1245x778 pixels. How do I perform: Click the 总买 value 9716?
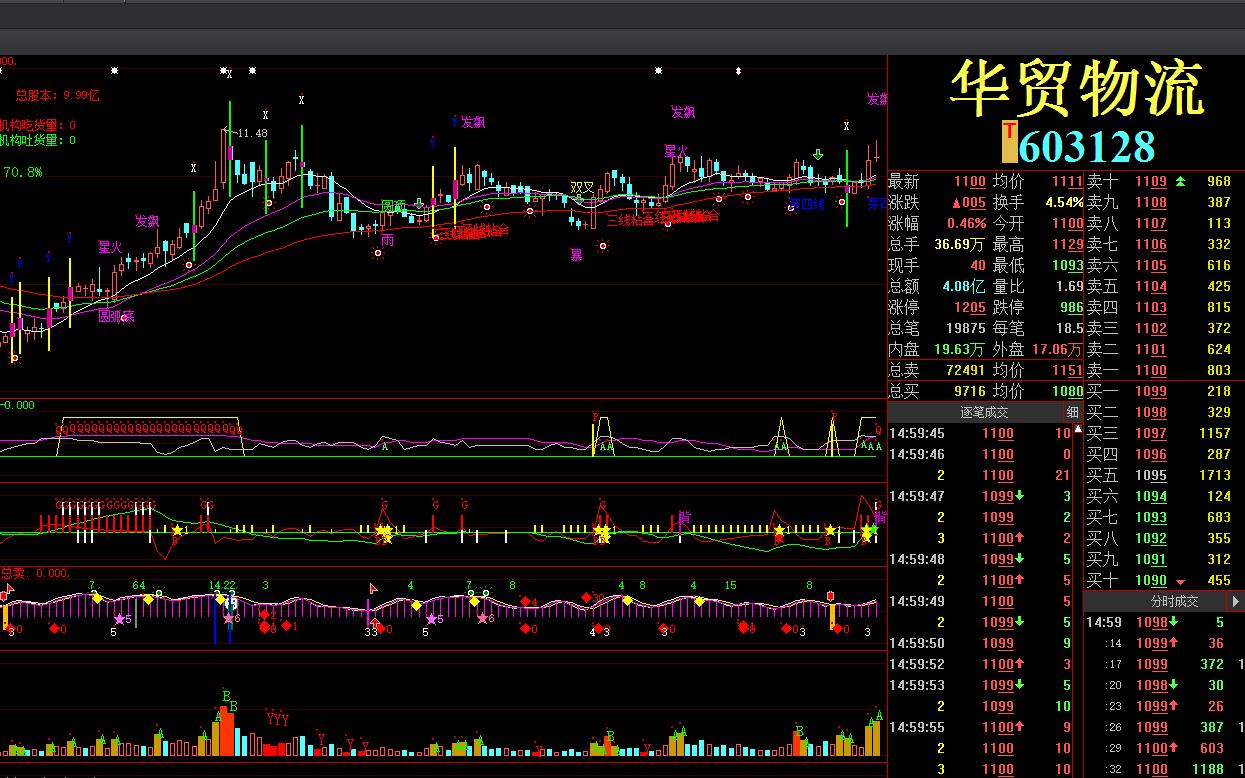[x=970, y=391]
